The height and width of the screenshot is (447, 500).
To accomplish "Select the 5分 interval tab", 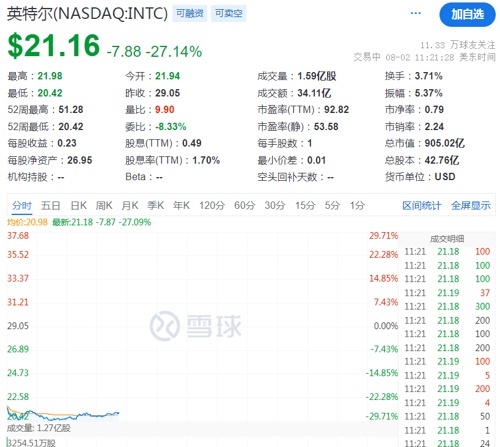I will tap(332, 206).
